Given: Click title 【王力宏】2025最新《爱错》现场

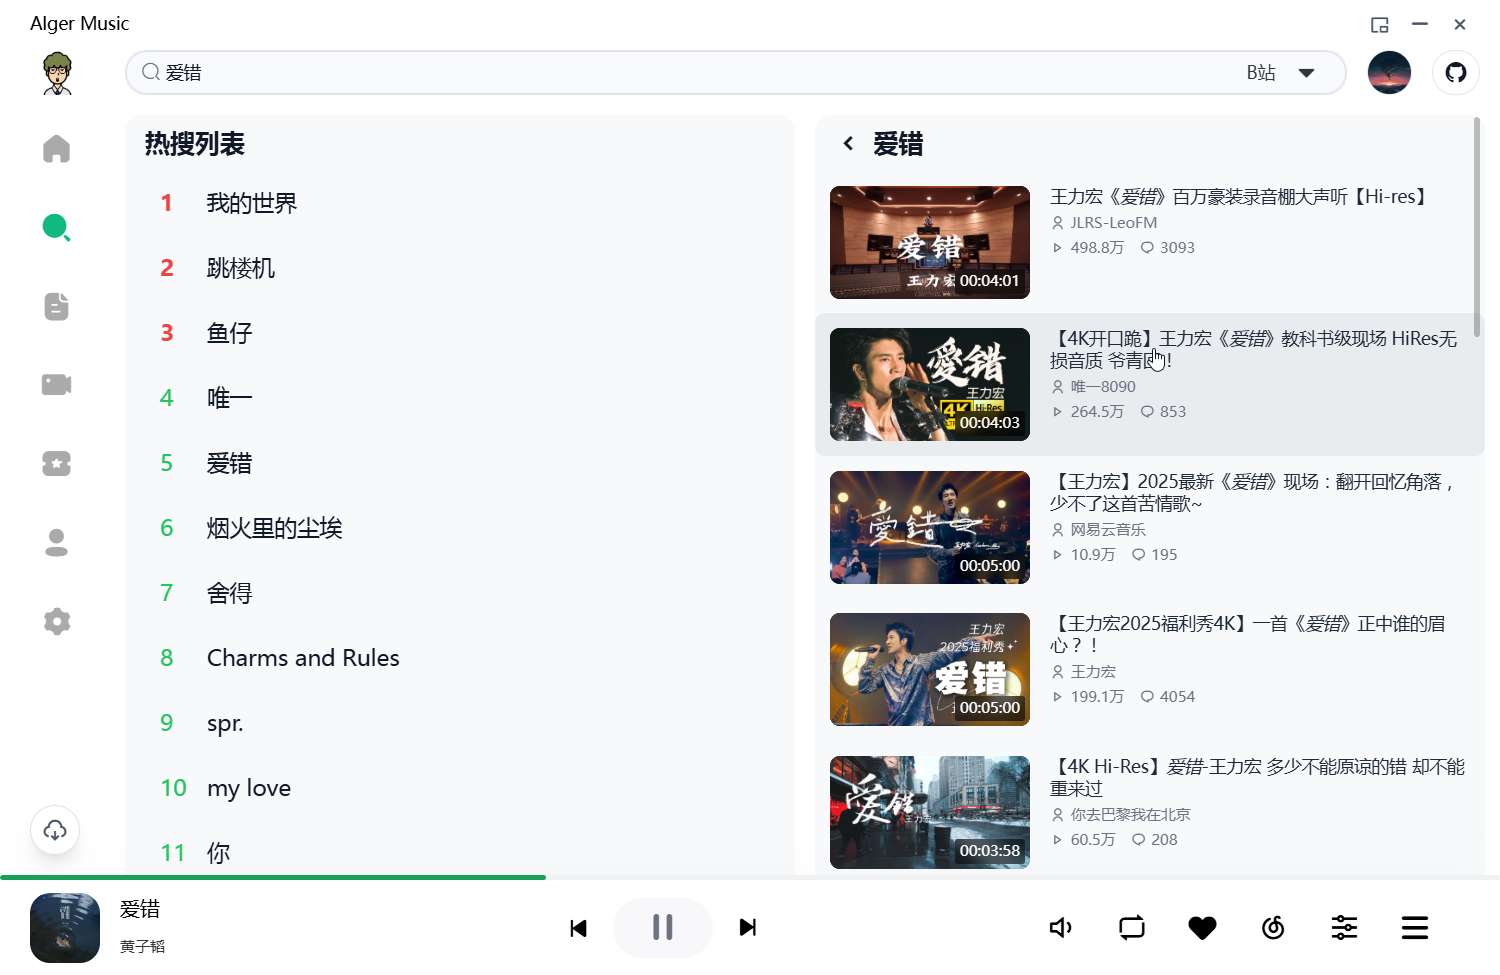Looking at the screenshot, I should [1252, 493].
